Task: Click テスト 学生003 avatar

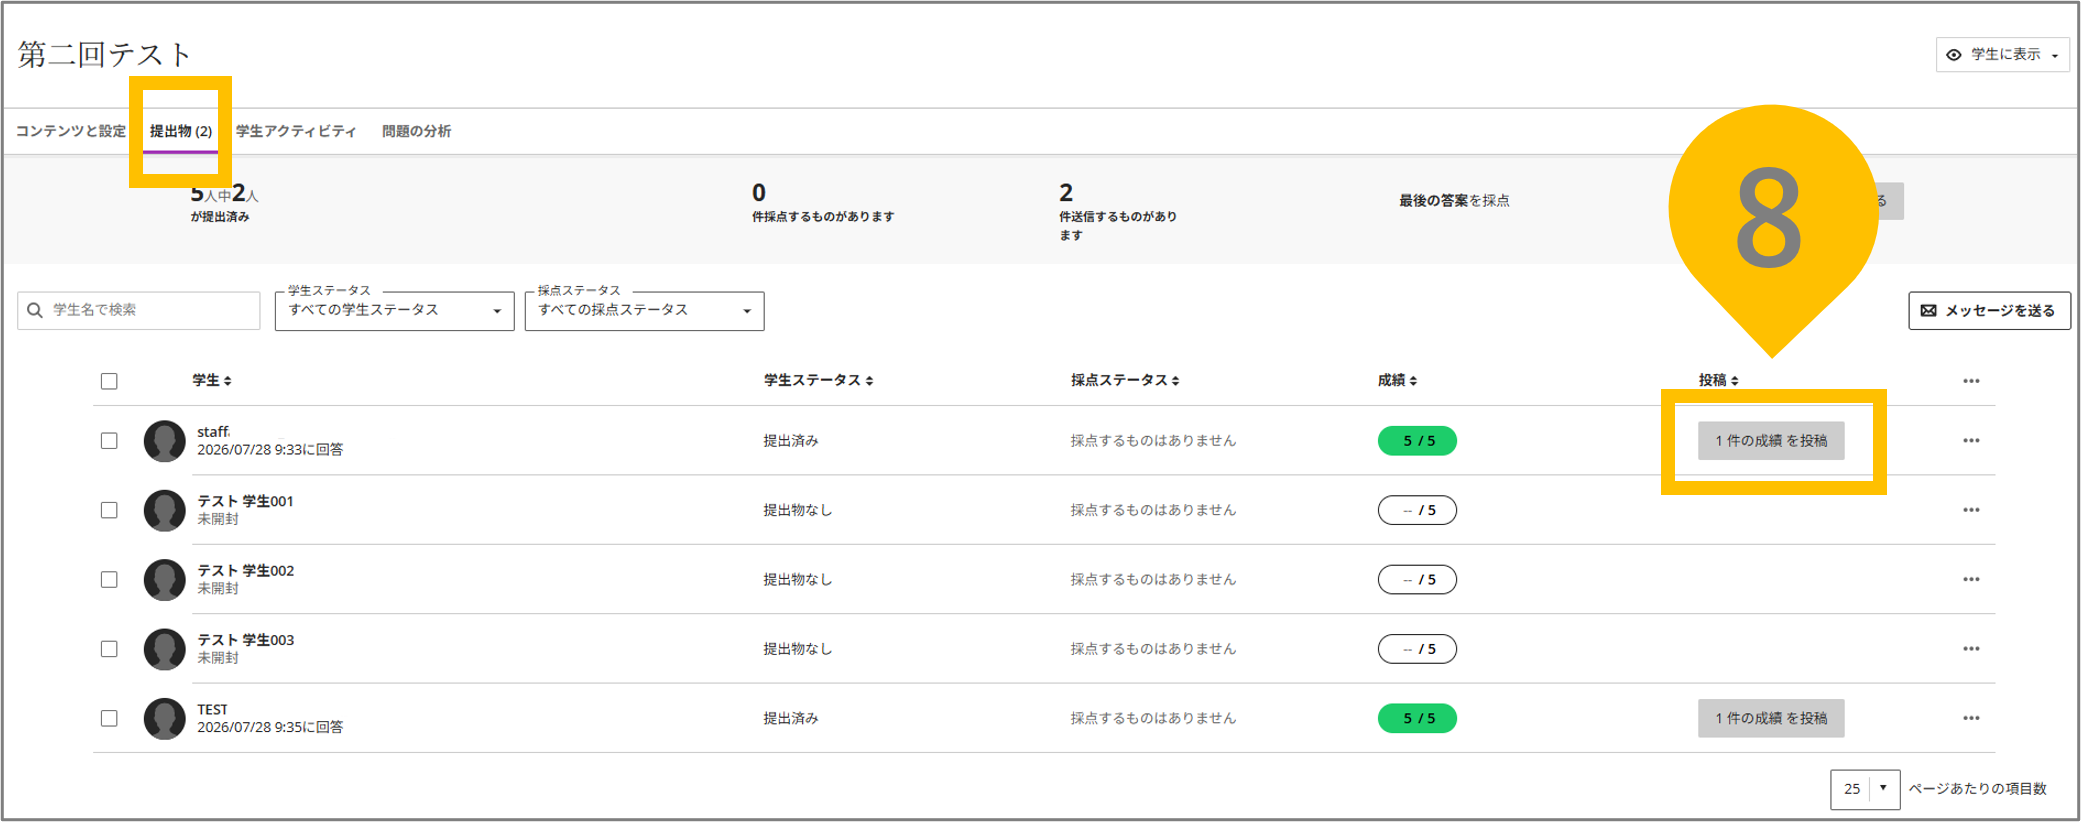Action: (x=164, y=649)
